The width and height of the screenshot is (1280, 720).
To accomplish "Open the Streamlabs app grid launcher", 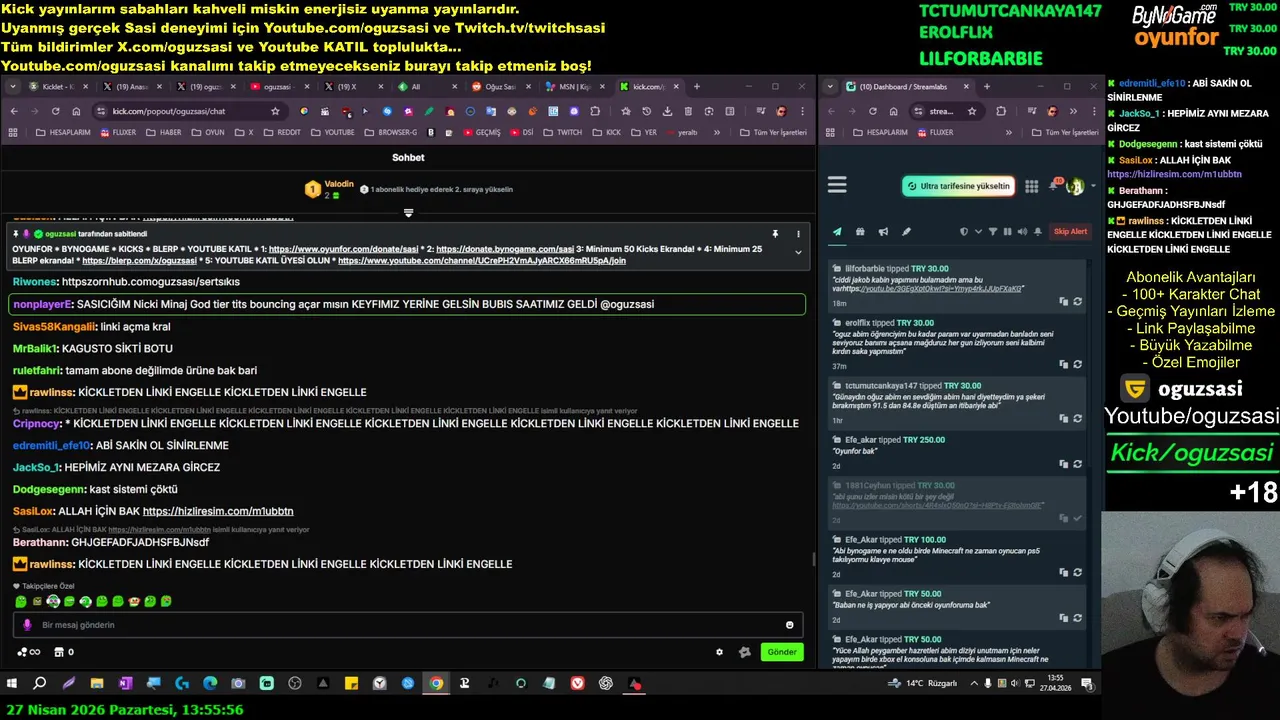I will (x=1031, y=186).
